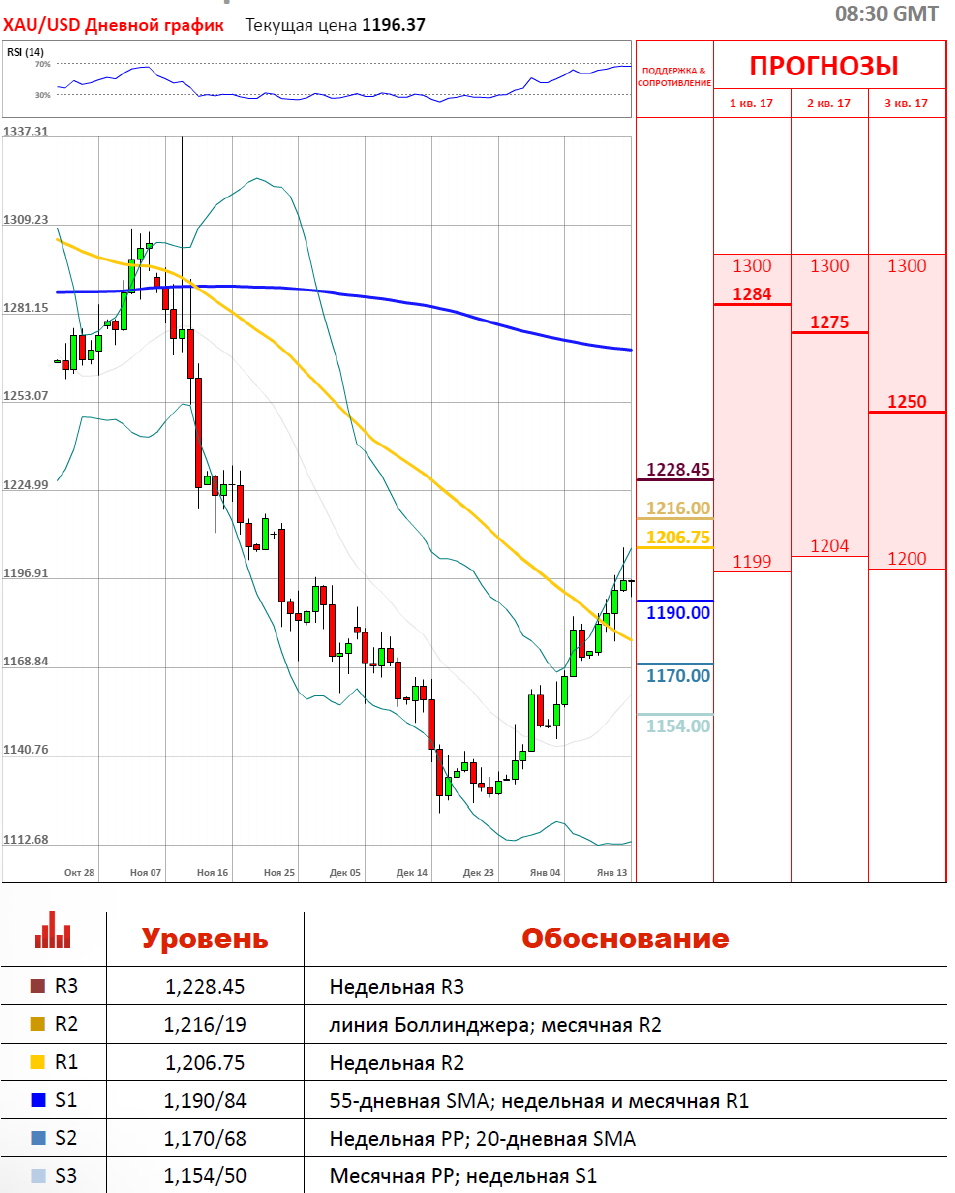The image size is (955, 1193).
Task: Click the S3 light blue color swatch
Action: pyautogui.click(x=39, y=1177)
